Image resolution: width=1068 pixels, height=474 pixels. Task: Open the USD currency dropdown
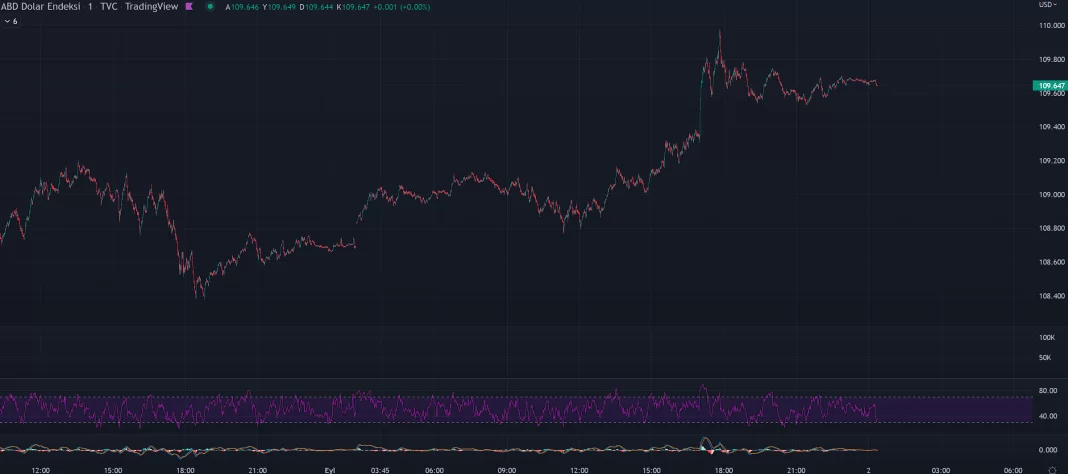coord(1047,4)
